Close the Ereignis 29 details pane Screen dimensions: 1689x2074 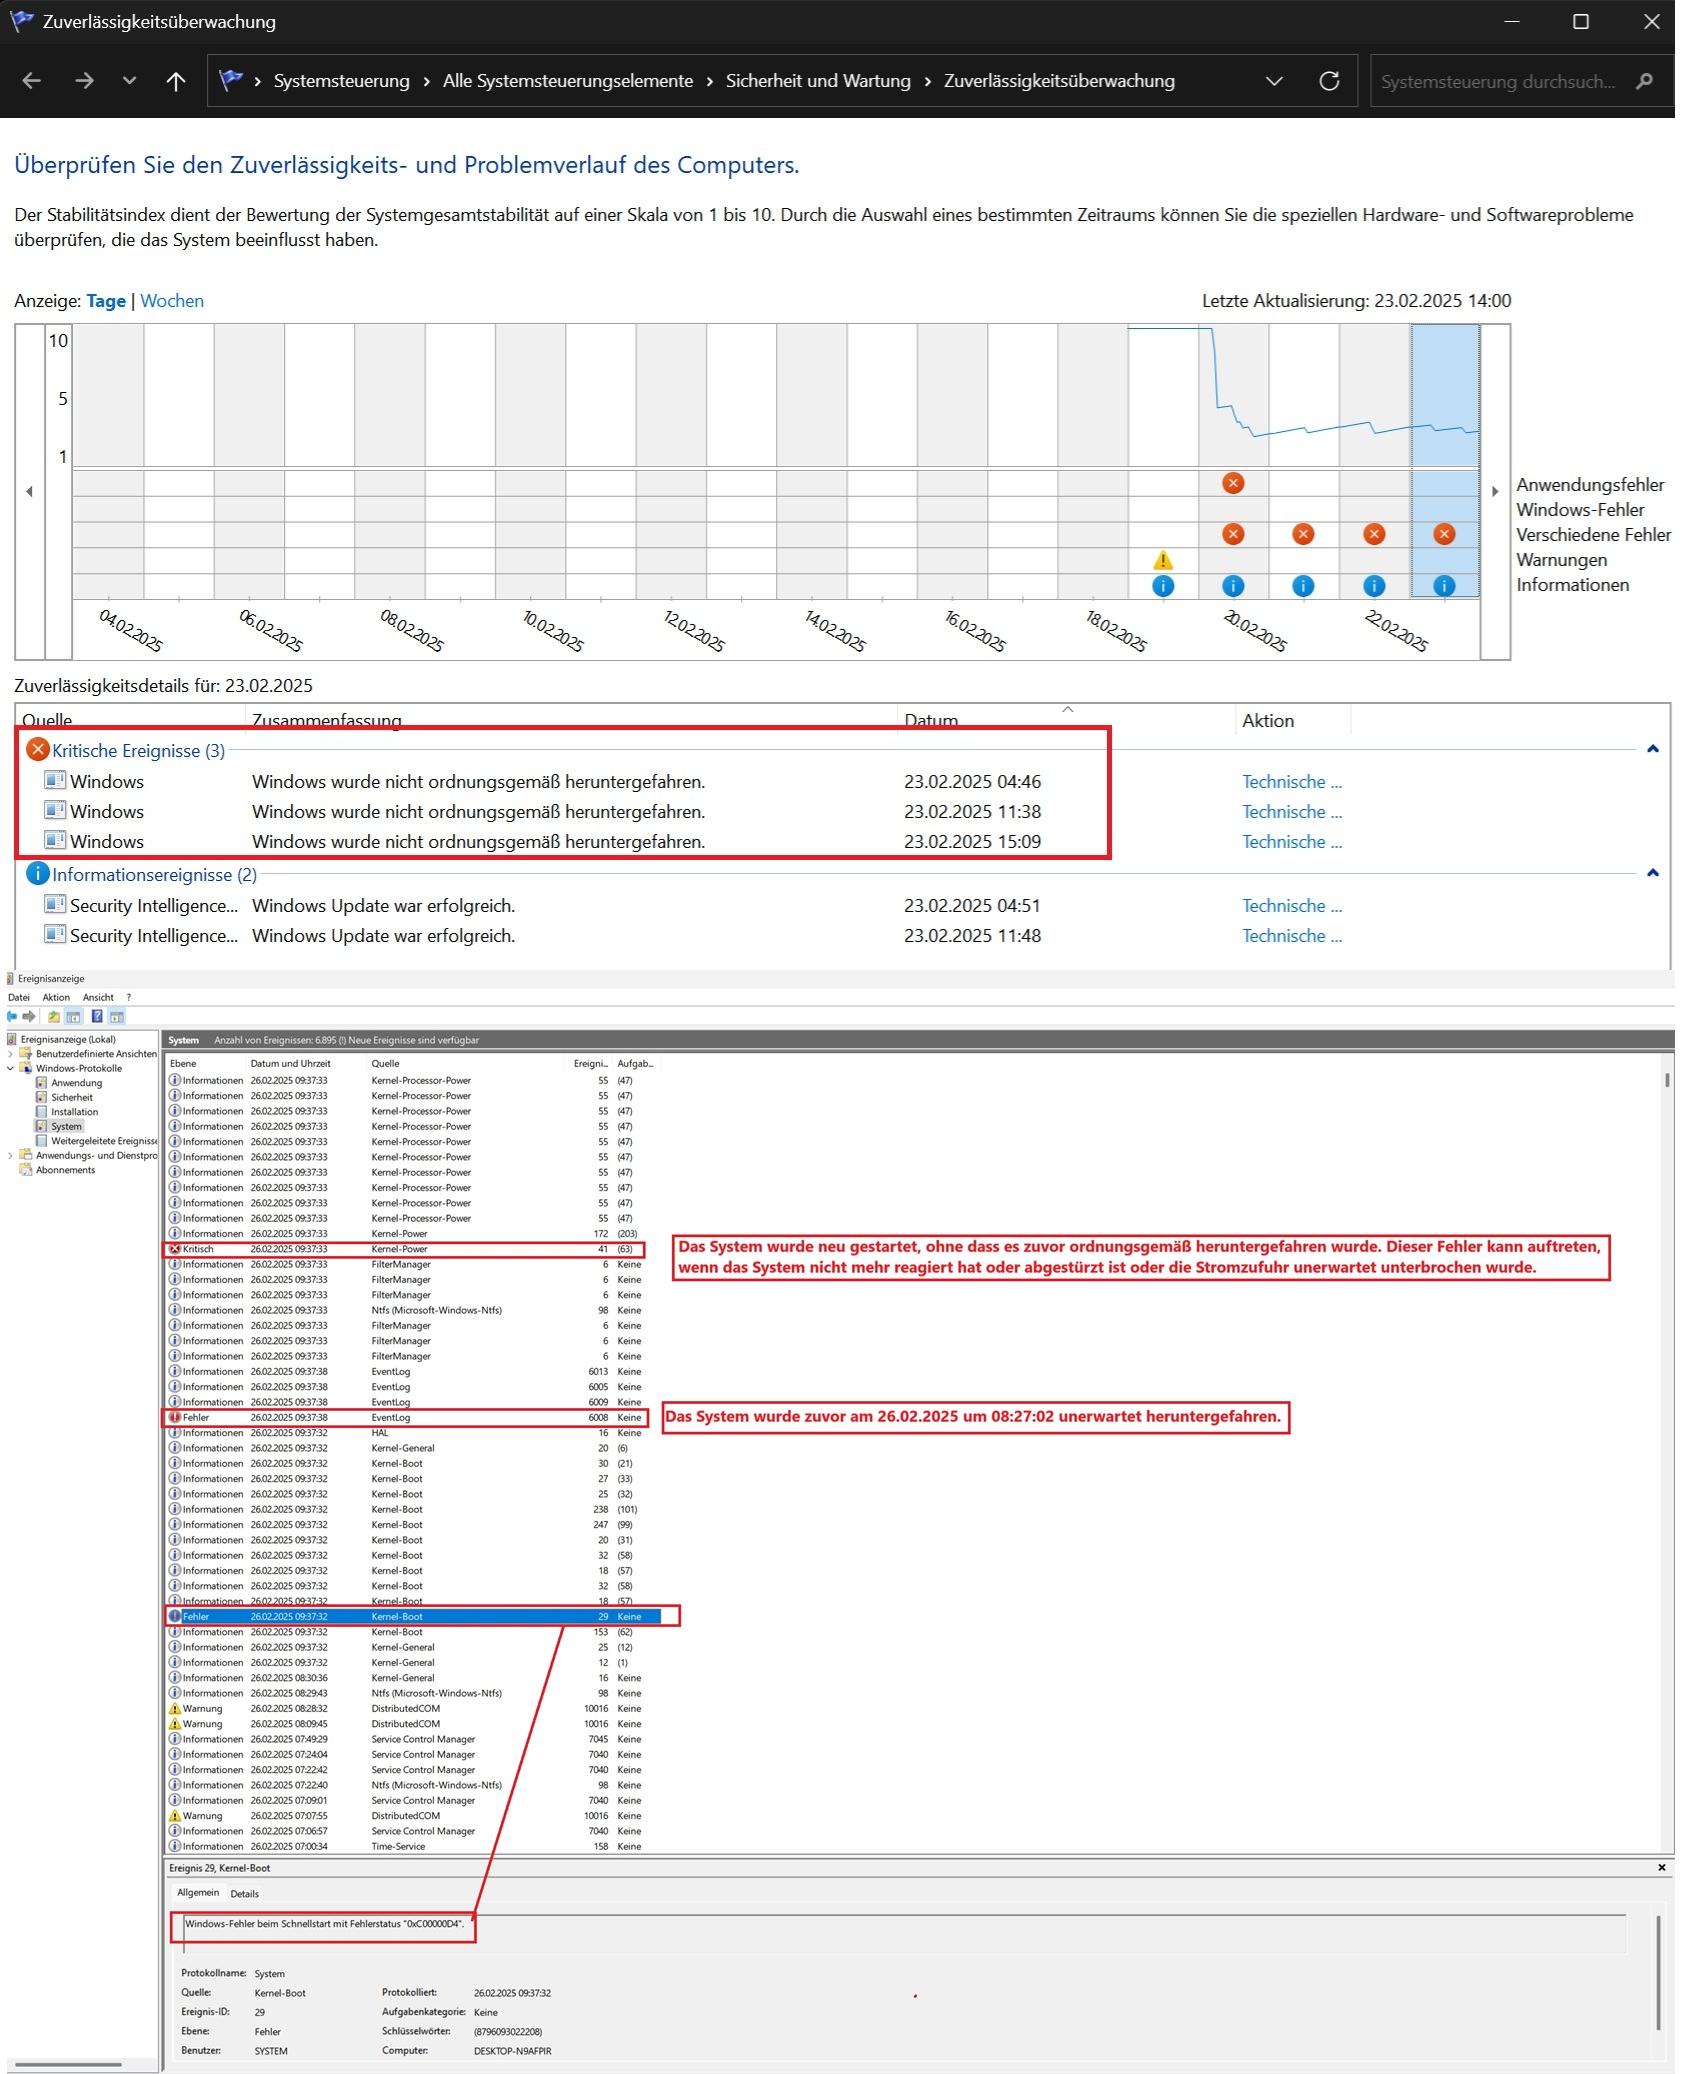(x=1662, y=1867)
